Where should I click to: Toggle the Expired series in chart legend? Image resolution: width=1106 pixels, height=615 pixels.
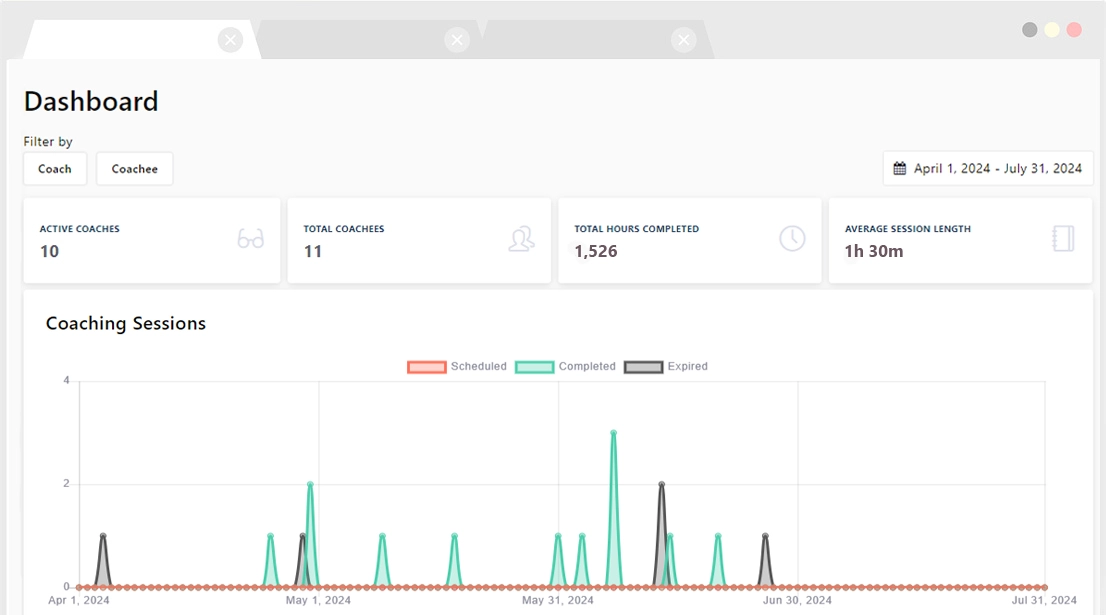tap(666, 367)
